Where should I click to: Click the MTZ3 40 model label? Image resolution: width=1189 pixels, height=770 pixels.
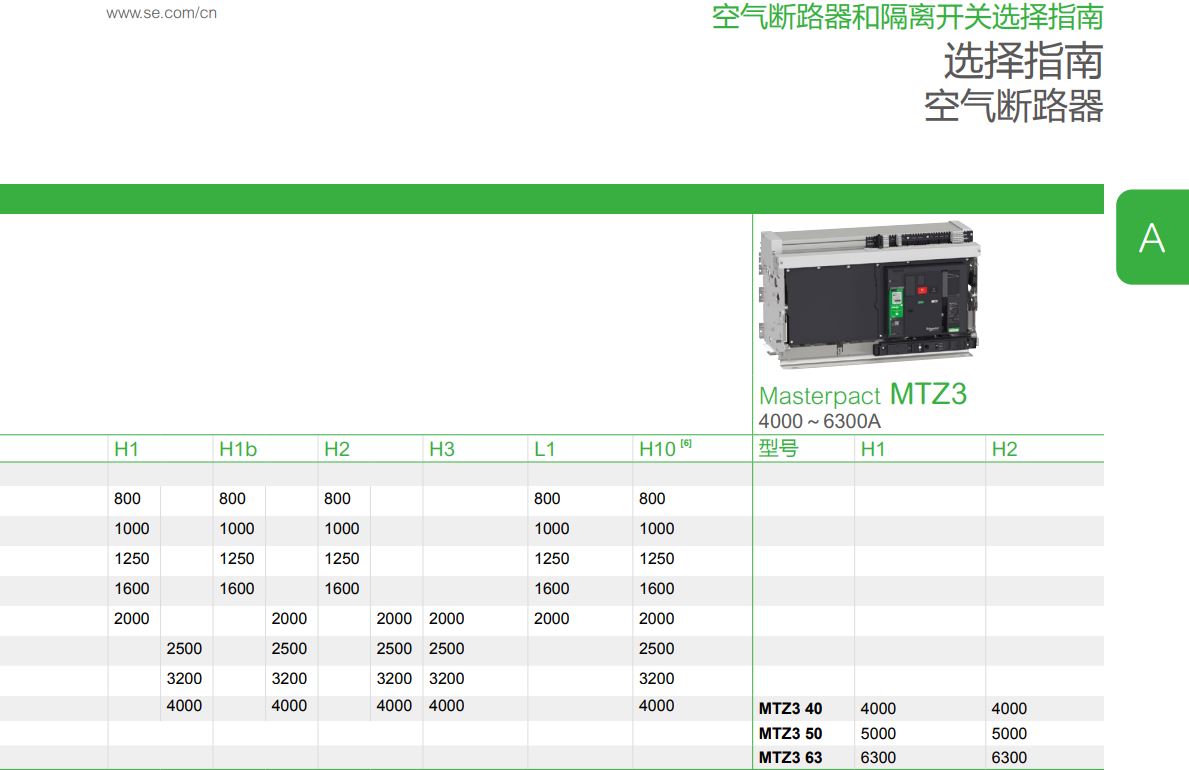(790, 709)
